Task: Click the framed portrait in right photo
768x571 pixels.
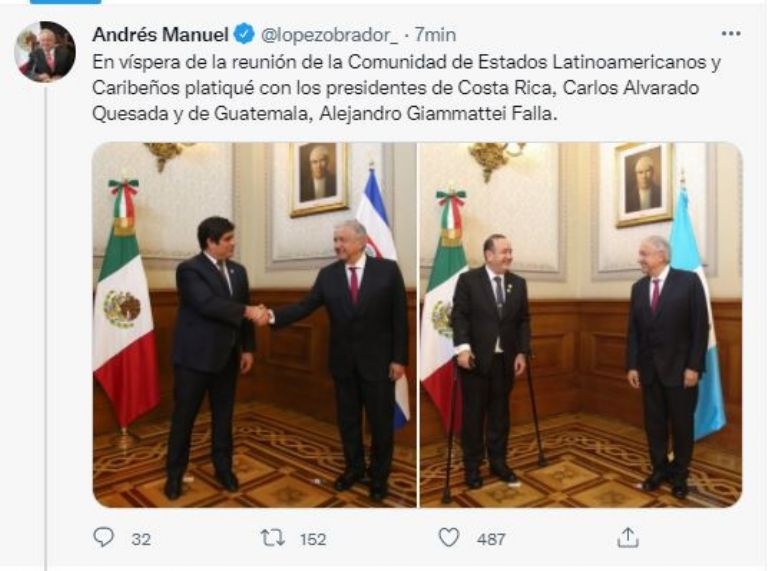Action: pos(644,185)
